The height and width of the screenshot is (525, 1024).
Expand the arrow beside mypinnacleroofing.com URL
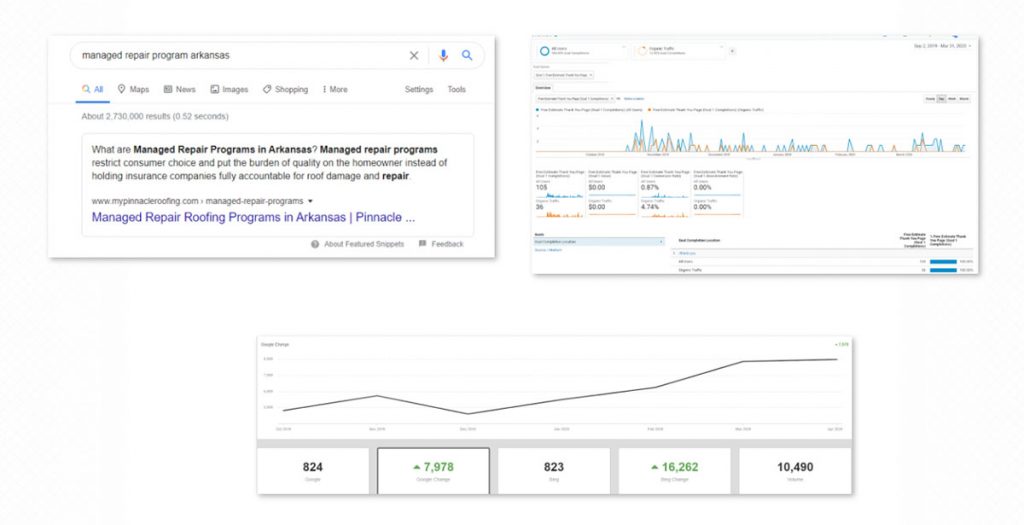(310, 201)
